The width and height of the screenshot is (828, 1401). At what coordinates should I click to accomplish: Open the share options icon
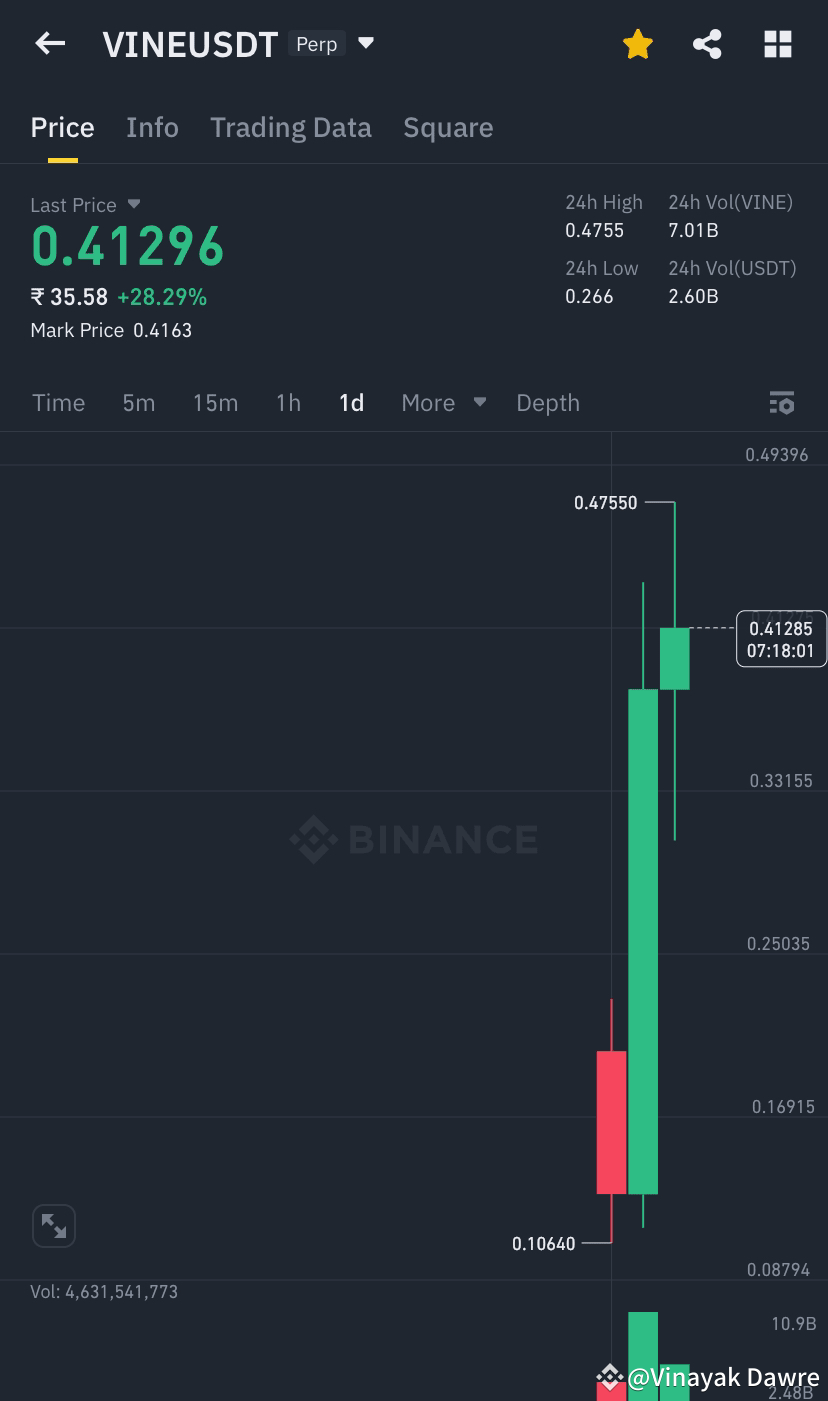[x=707, y=43]
